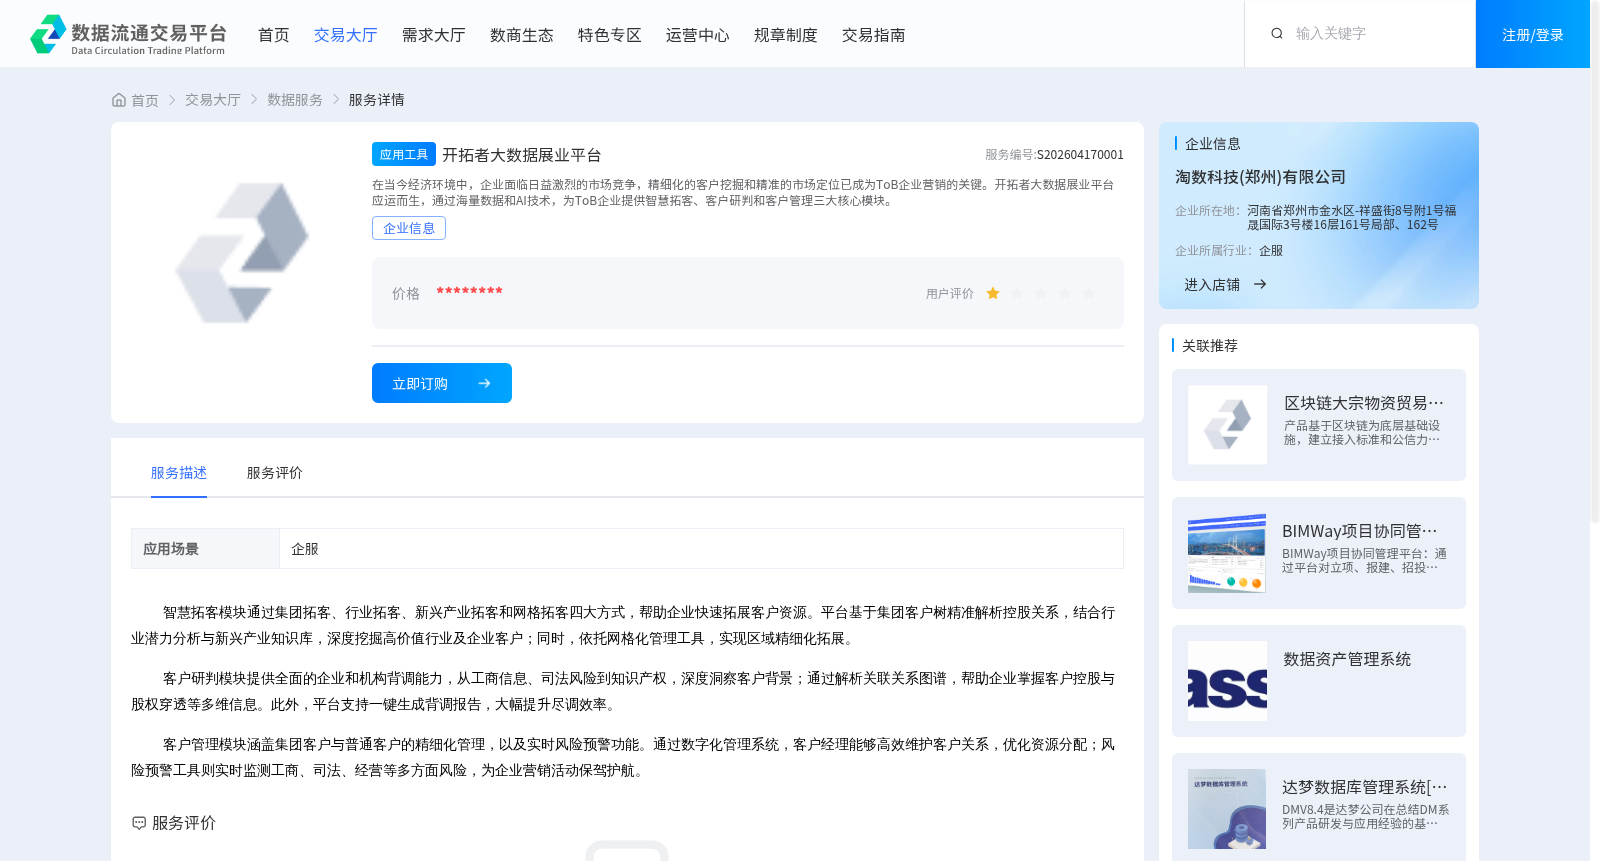The width and height of the screenshot is (1600, 861).
Task: Click service number S202604170001
Action: pos(1080,155)
